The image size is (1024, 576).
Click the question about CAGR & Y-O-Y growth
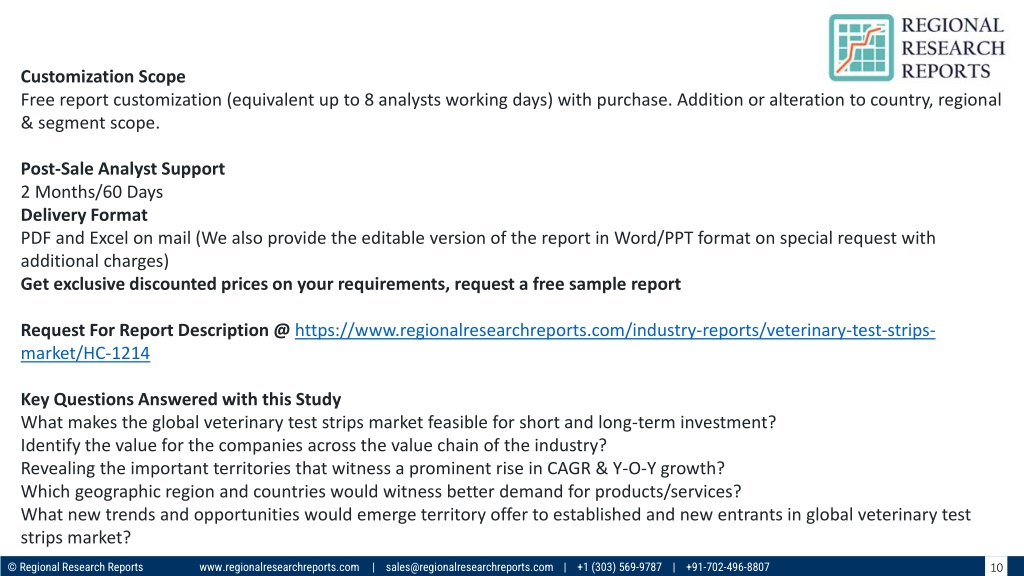tap(372, 468)
